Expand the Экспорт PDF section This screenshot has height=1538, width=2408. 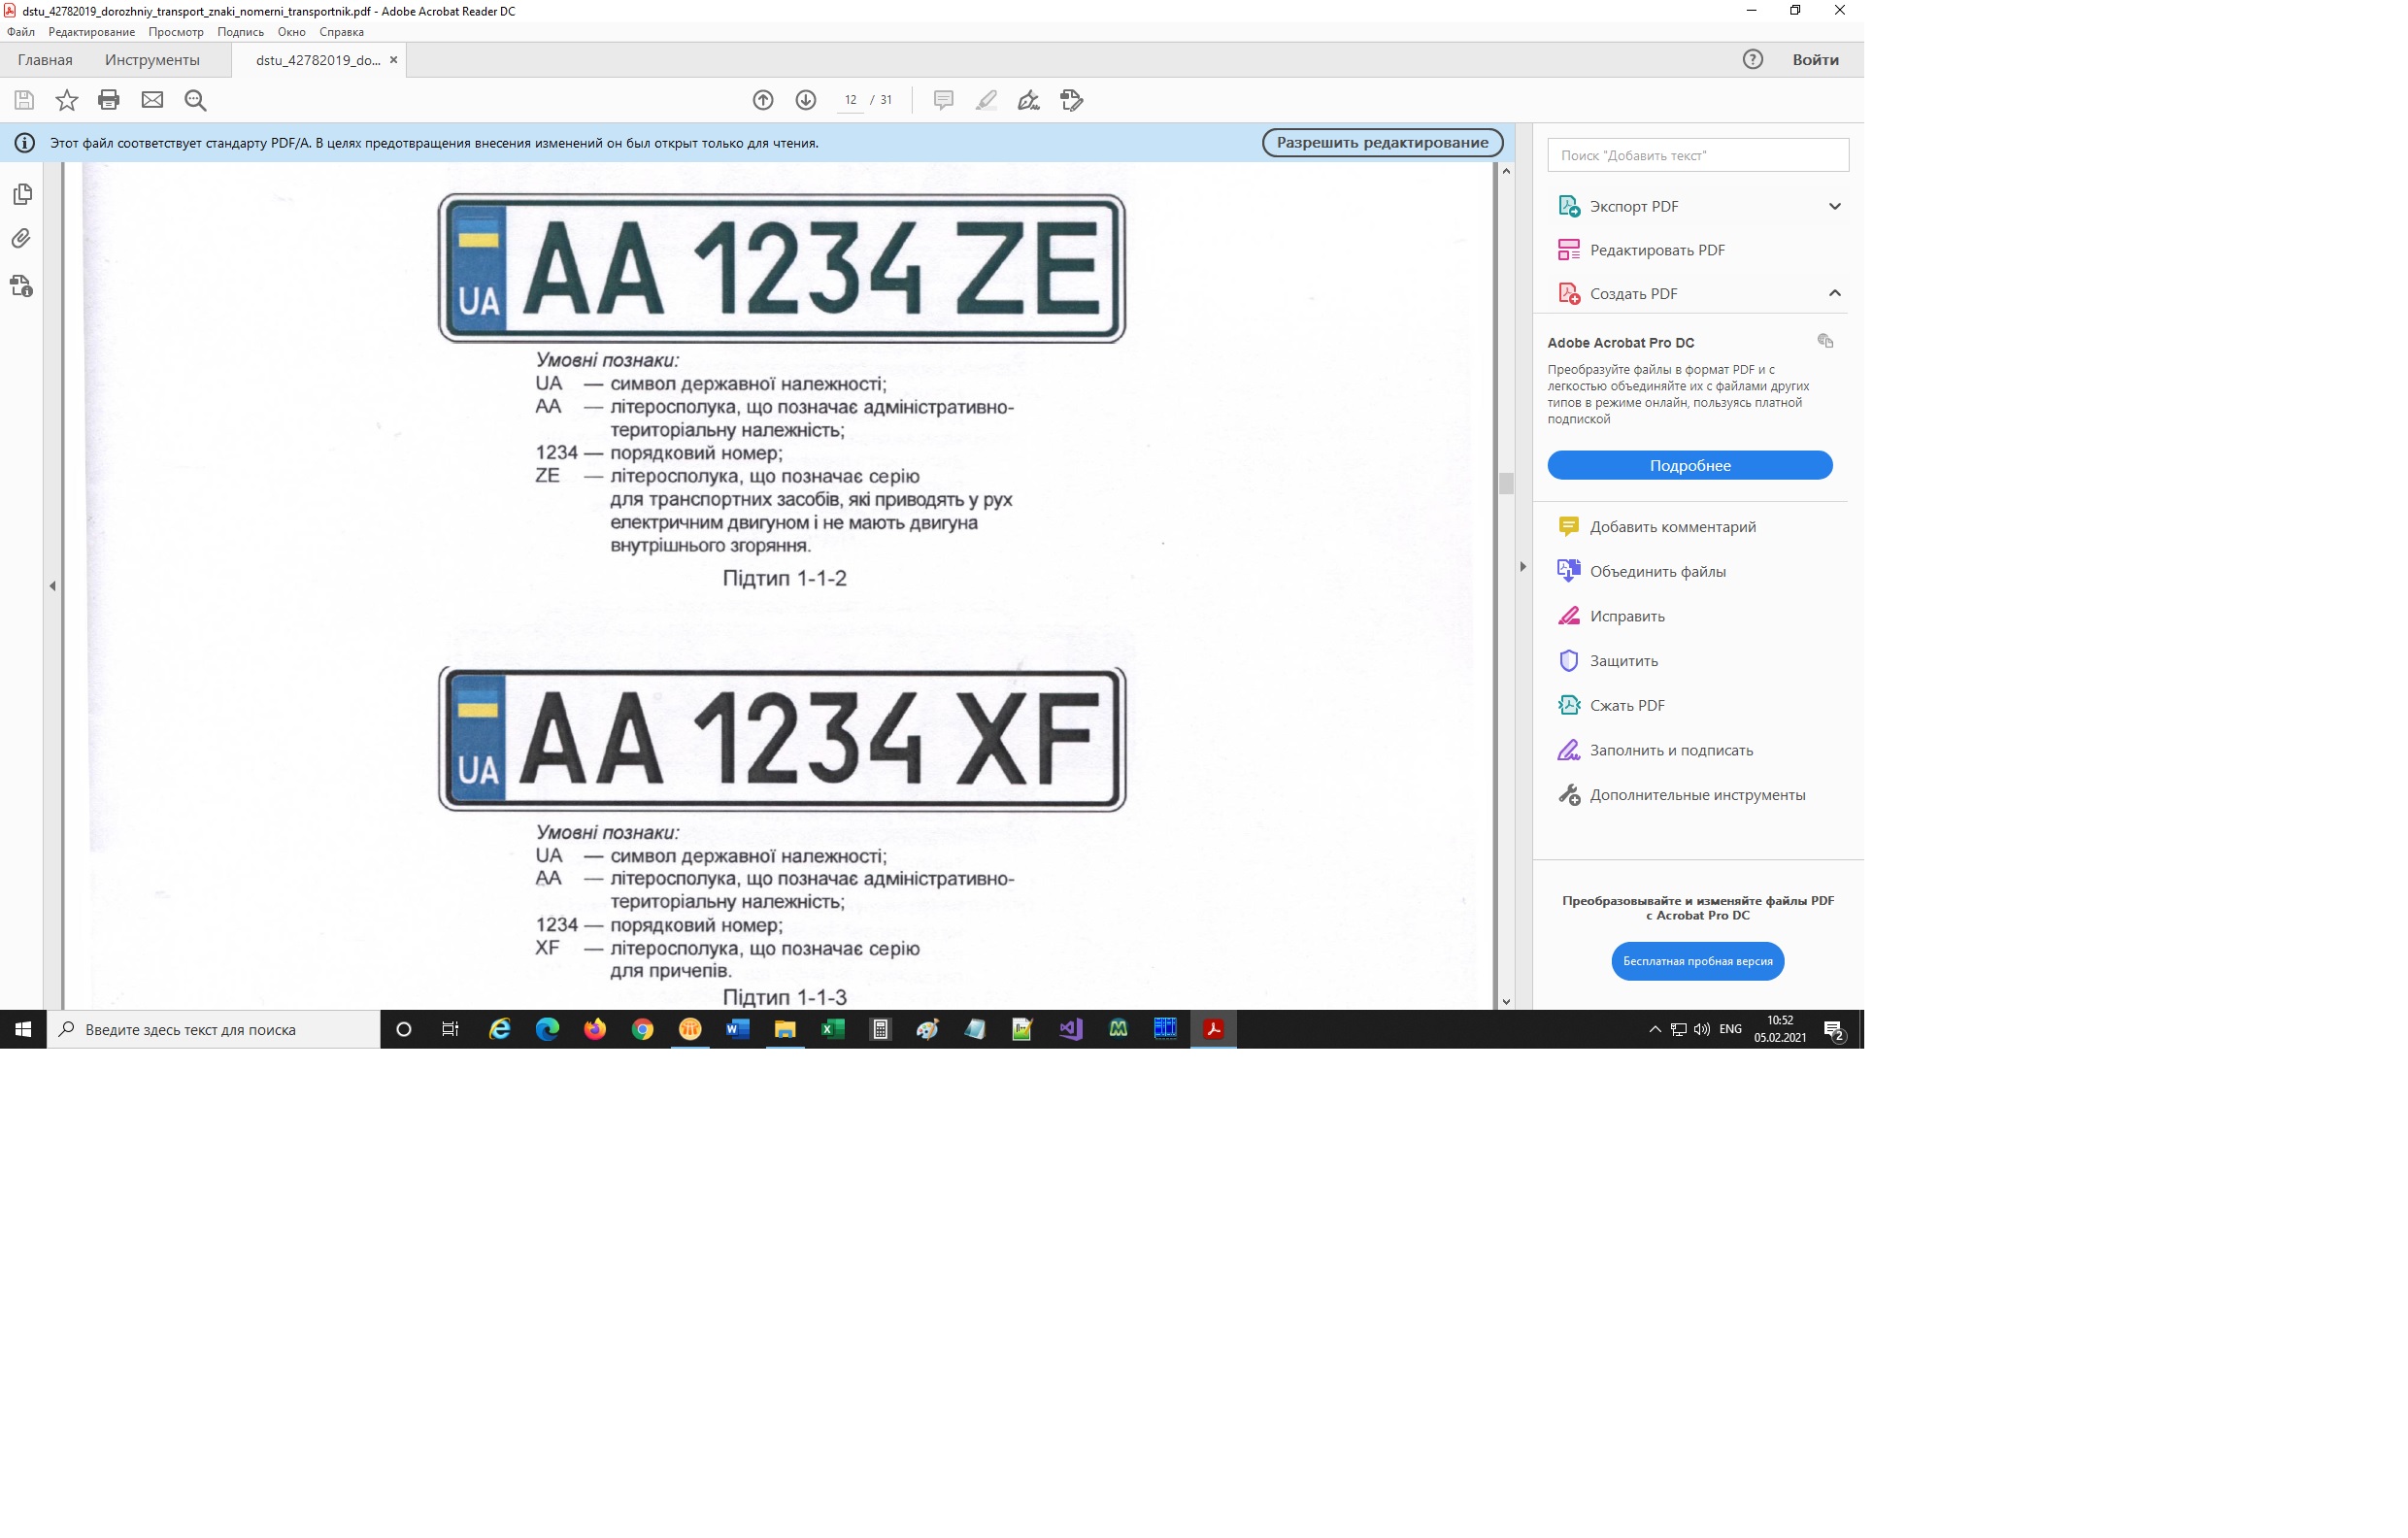coord(1834,206)
